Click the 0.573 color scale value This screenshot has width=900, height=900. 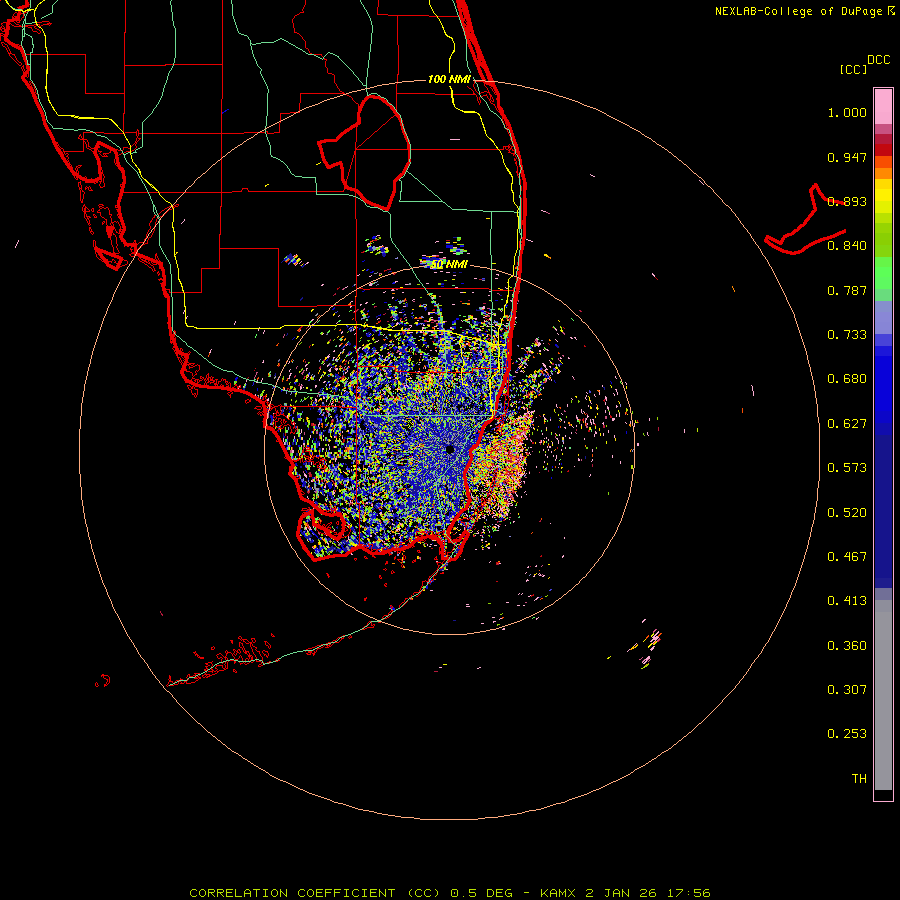(x=847, y=468)
